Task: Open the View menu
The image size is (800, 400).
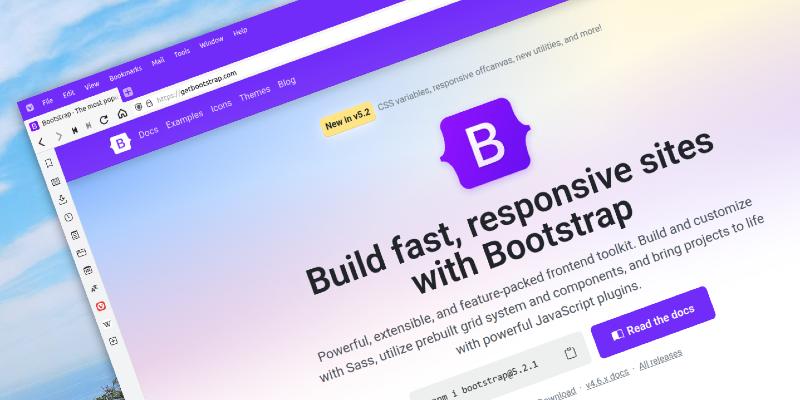Action: click(92, 85)
